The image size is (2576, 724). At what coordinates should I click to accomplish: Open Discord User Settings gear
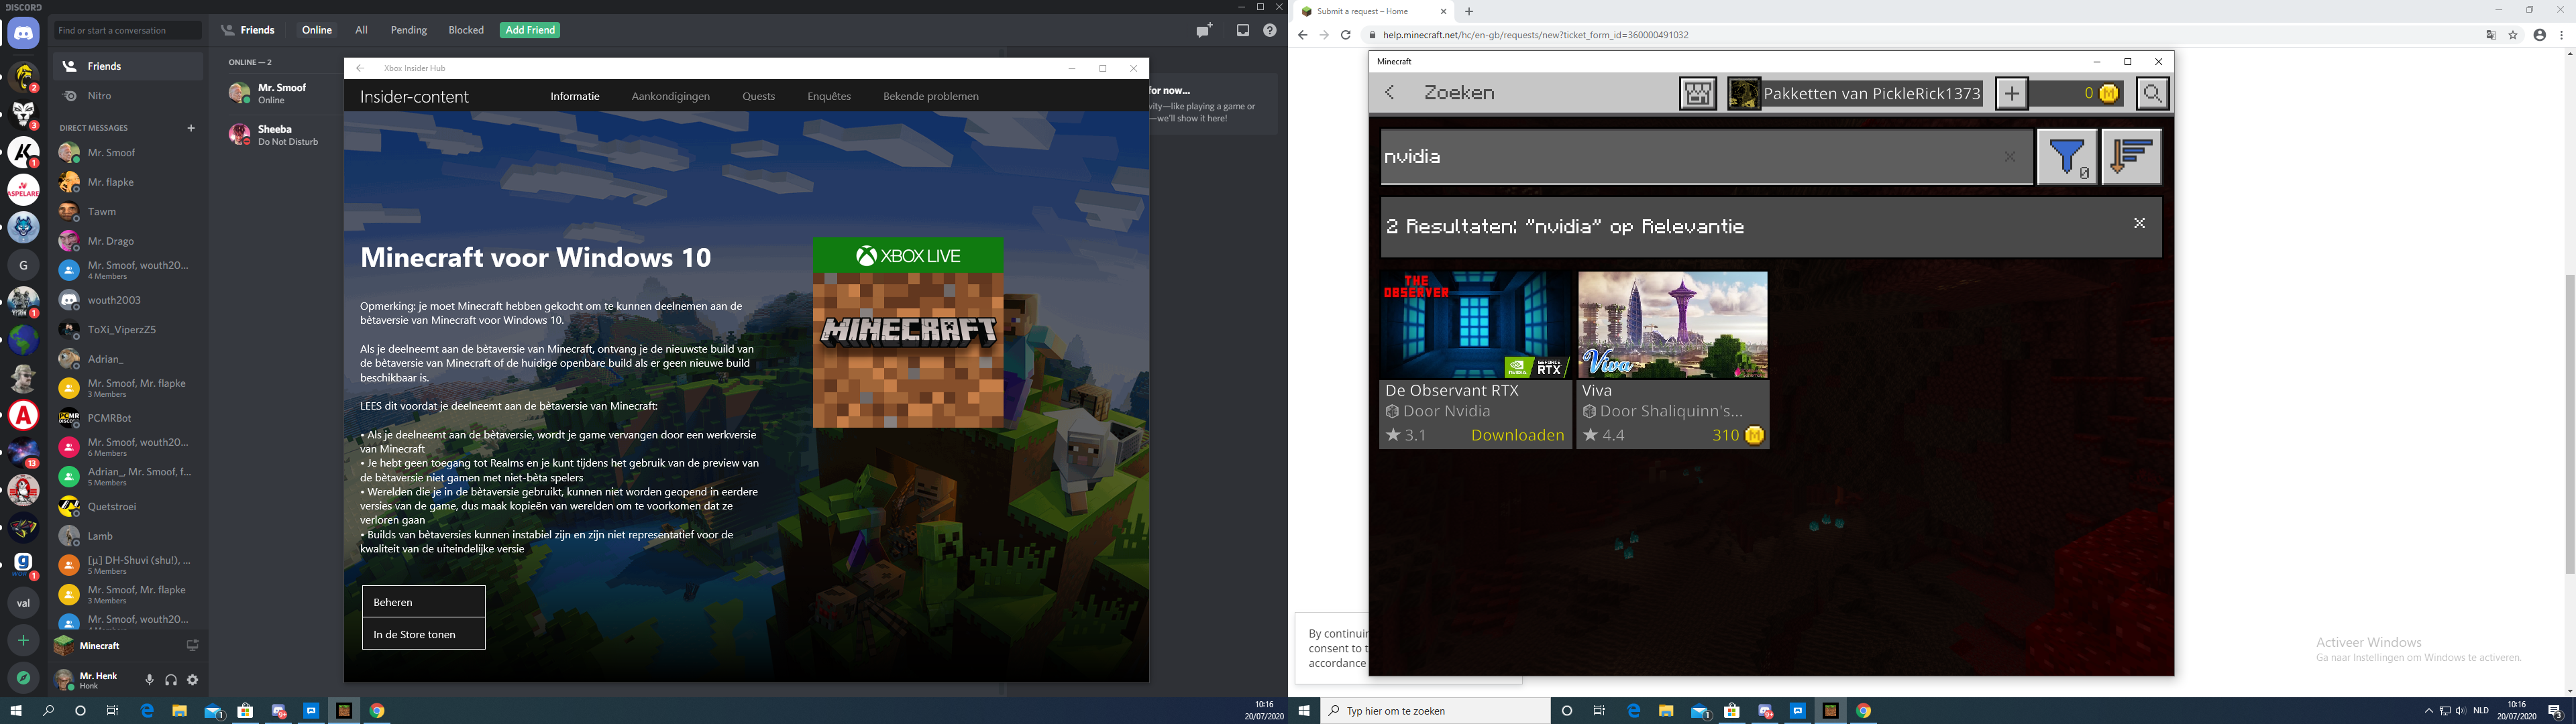(193, 680)
